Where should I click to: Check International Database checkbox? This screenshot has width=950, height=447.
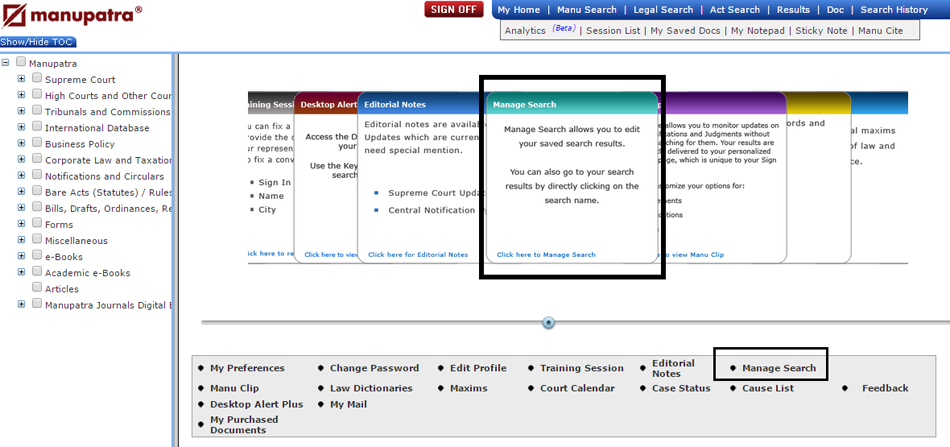(x=37, y=127)
